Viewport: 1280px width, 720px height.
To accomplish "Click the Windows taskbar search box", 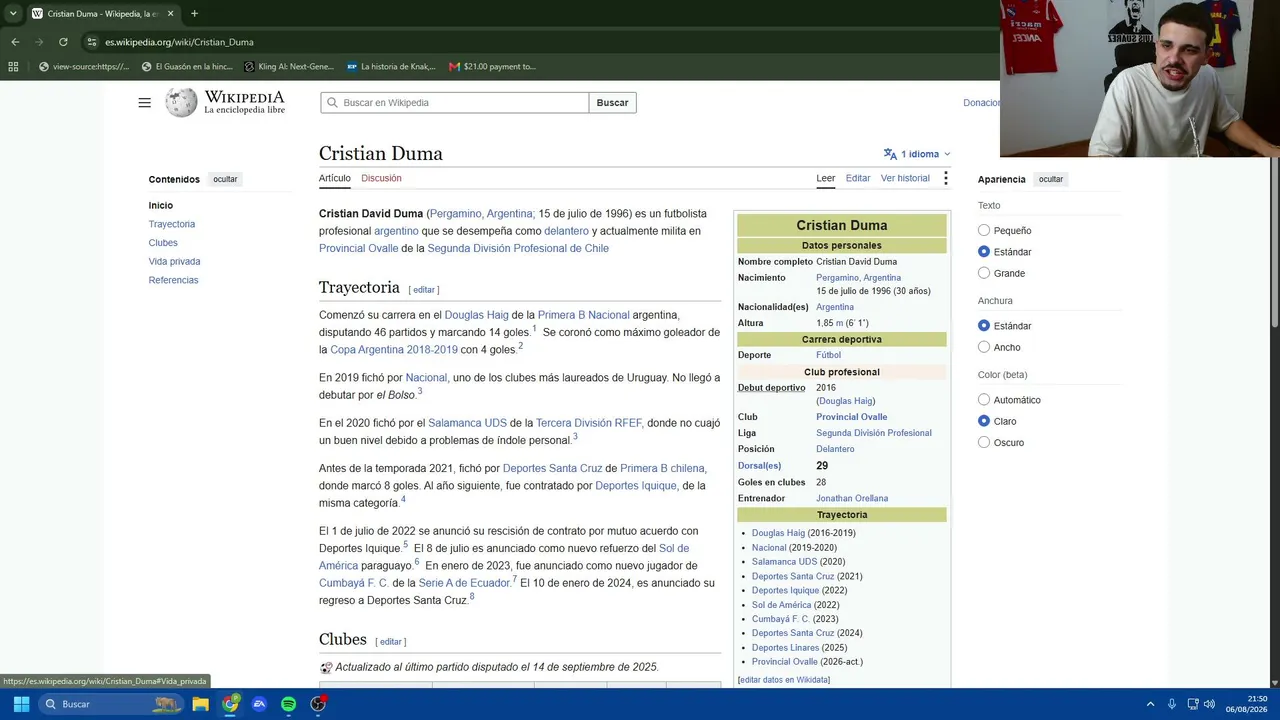I will pos(112,704).
